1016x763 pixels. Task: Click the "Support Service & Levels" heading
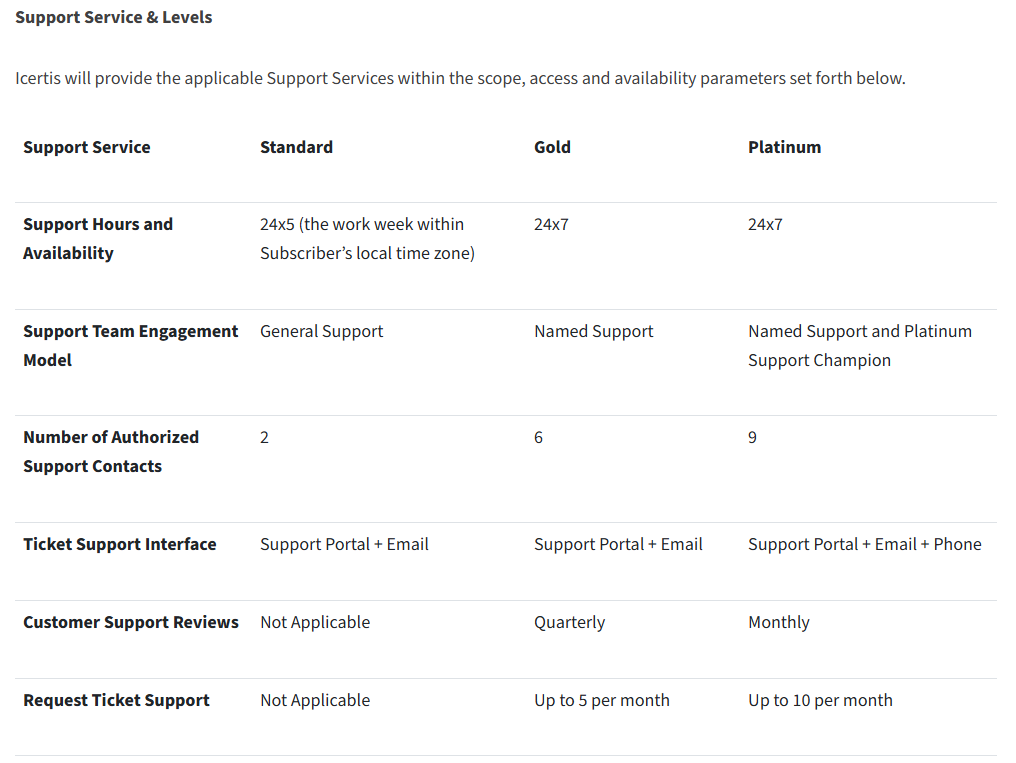(x=114, y=17)
